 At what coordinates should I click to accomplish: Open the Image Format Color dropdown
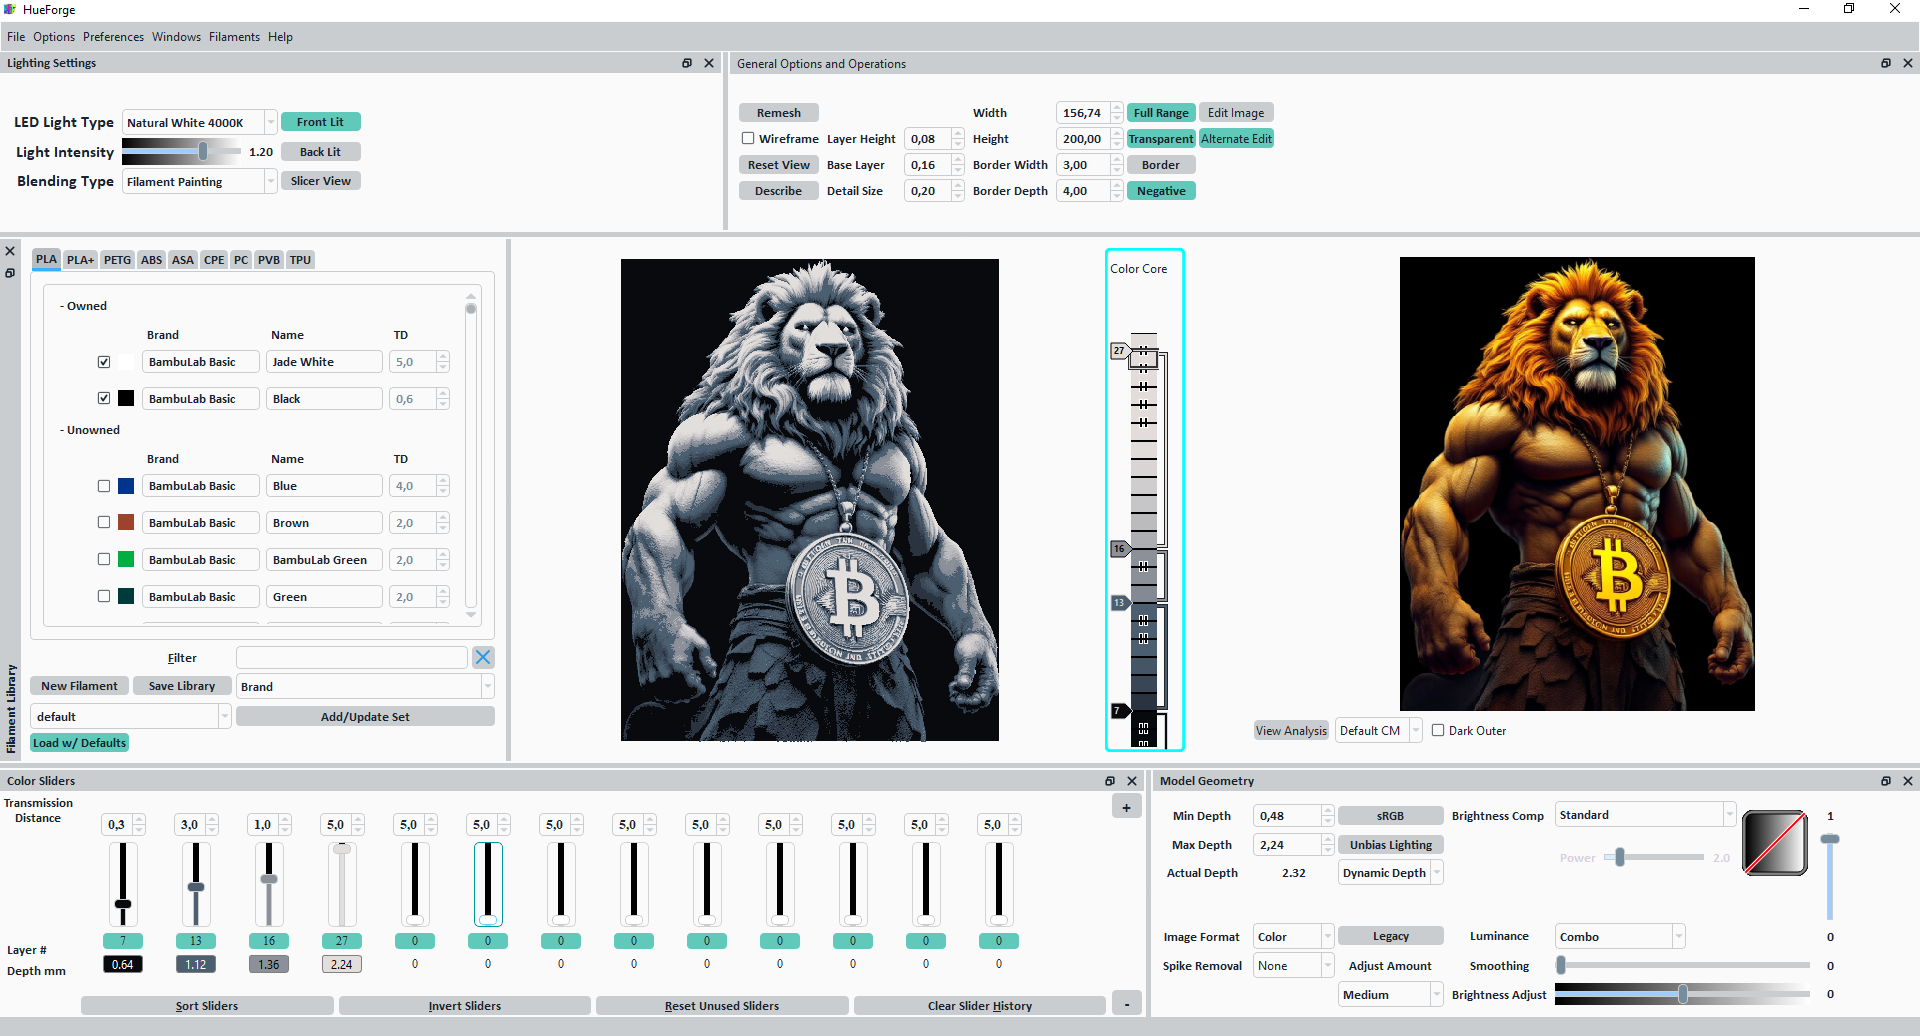coord(1293,936)
